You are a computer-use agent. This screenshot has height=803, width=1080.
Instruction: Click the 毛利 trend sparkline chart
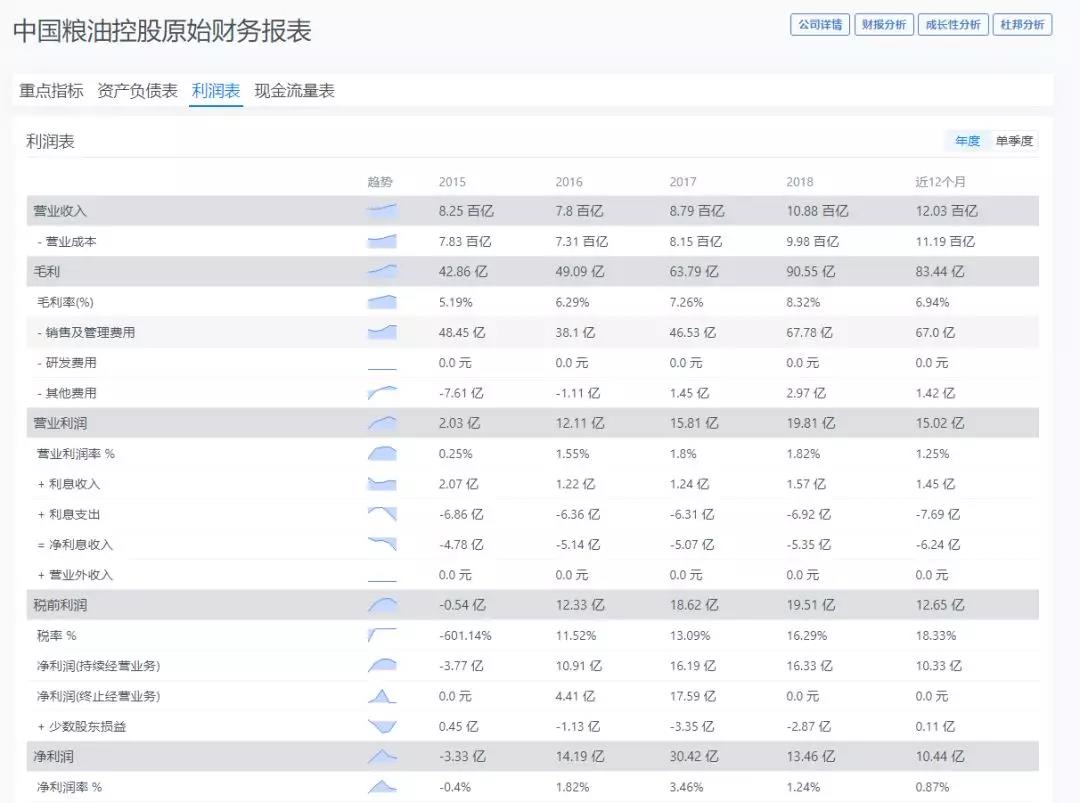tap(382, 271)
